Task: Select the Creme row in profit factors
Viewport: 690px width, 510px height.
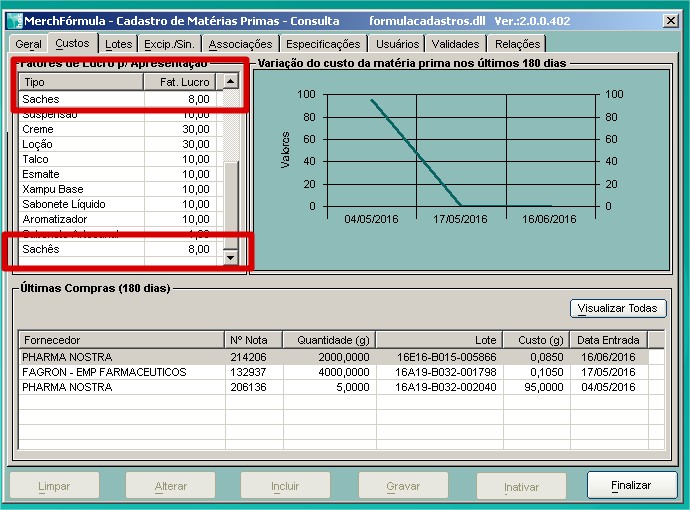Action: click(x=80, y=129)
